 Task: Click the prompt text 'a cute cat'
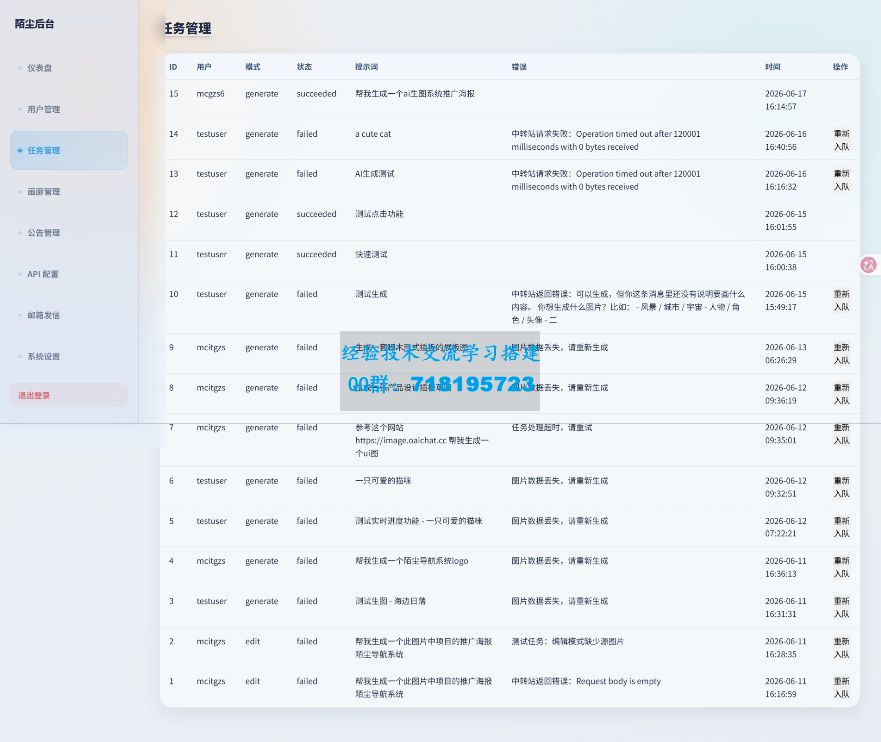tap(373, 134)
